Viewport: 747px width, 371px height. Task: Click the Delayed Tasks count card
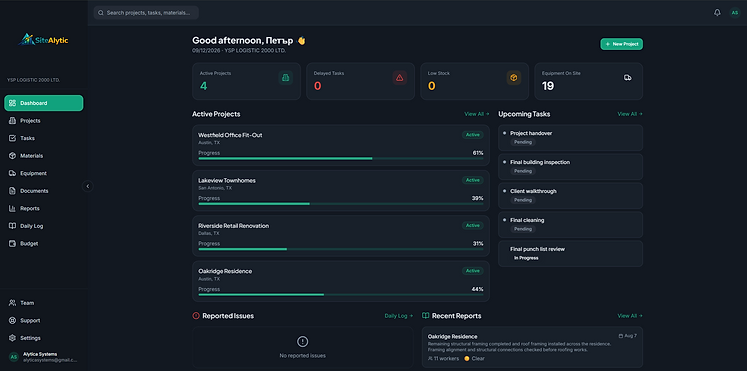(360, 81)
